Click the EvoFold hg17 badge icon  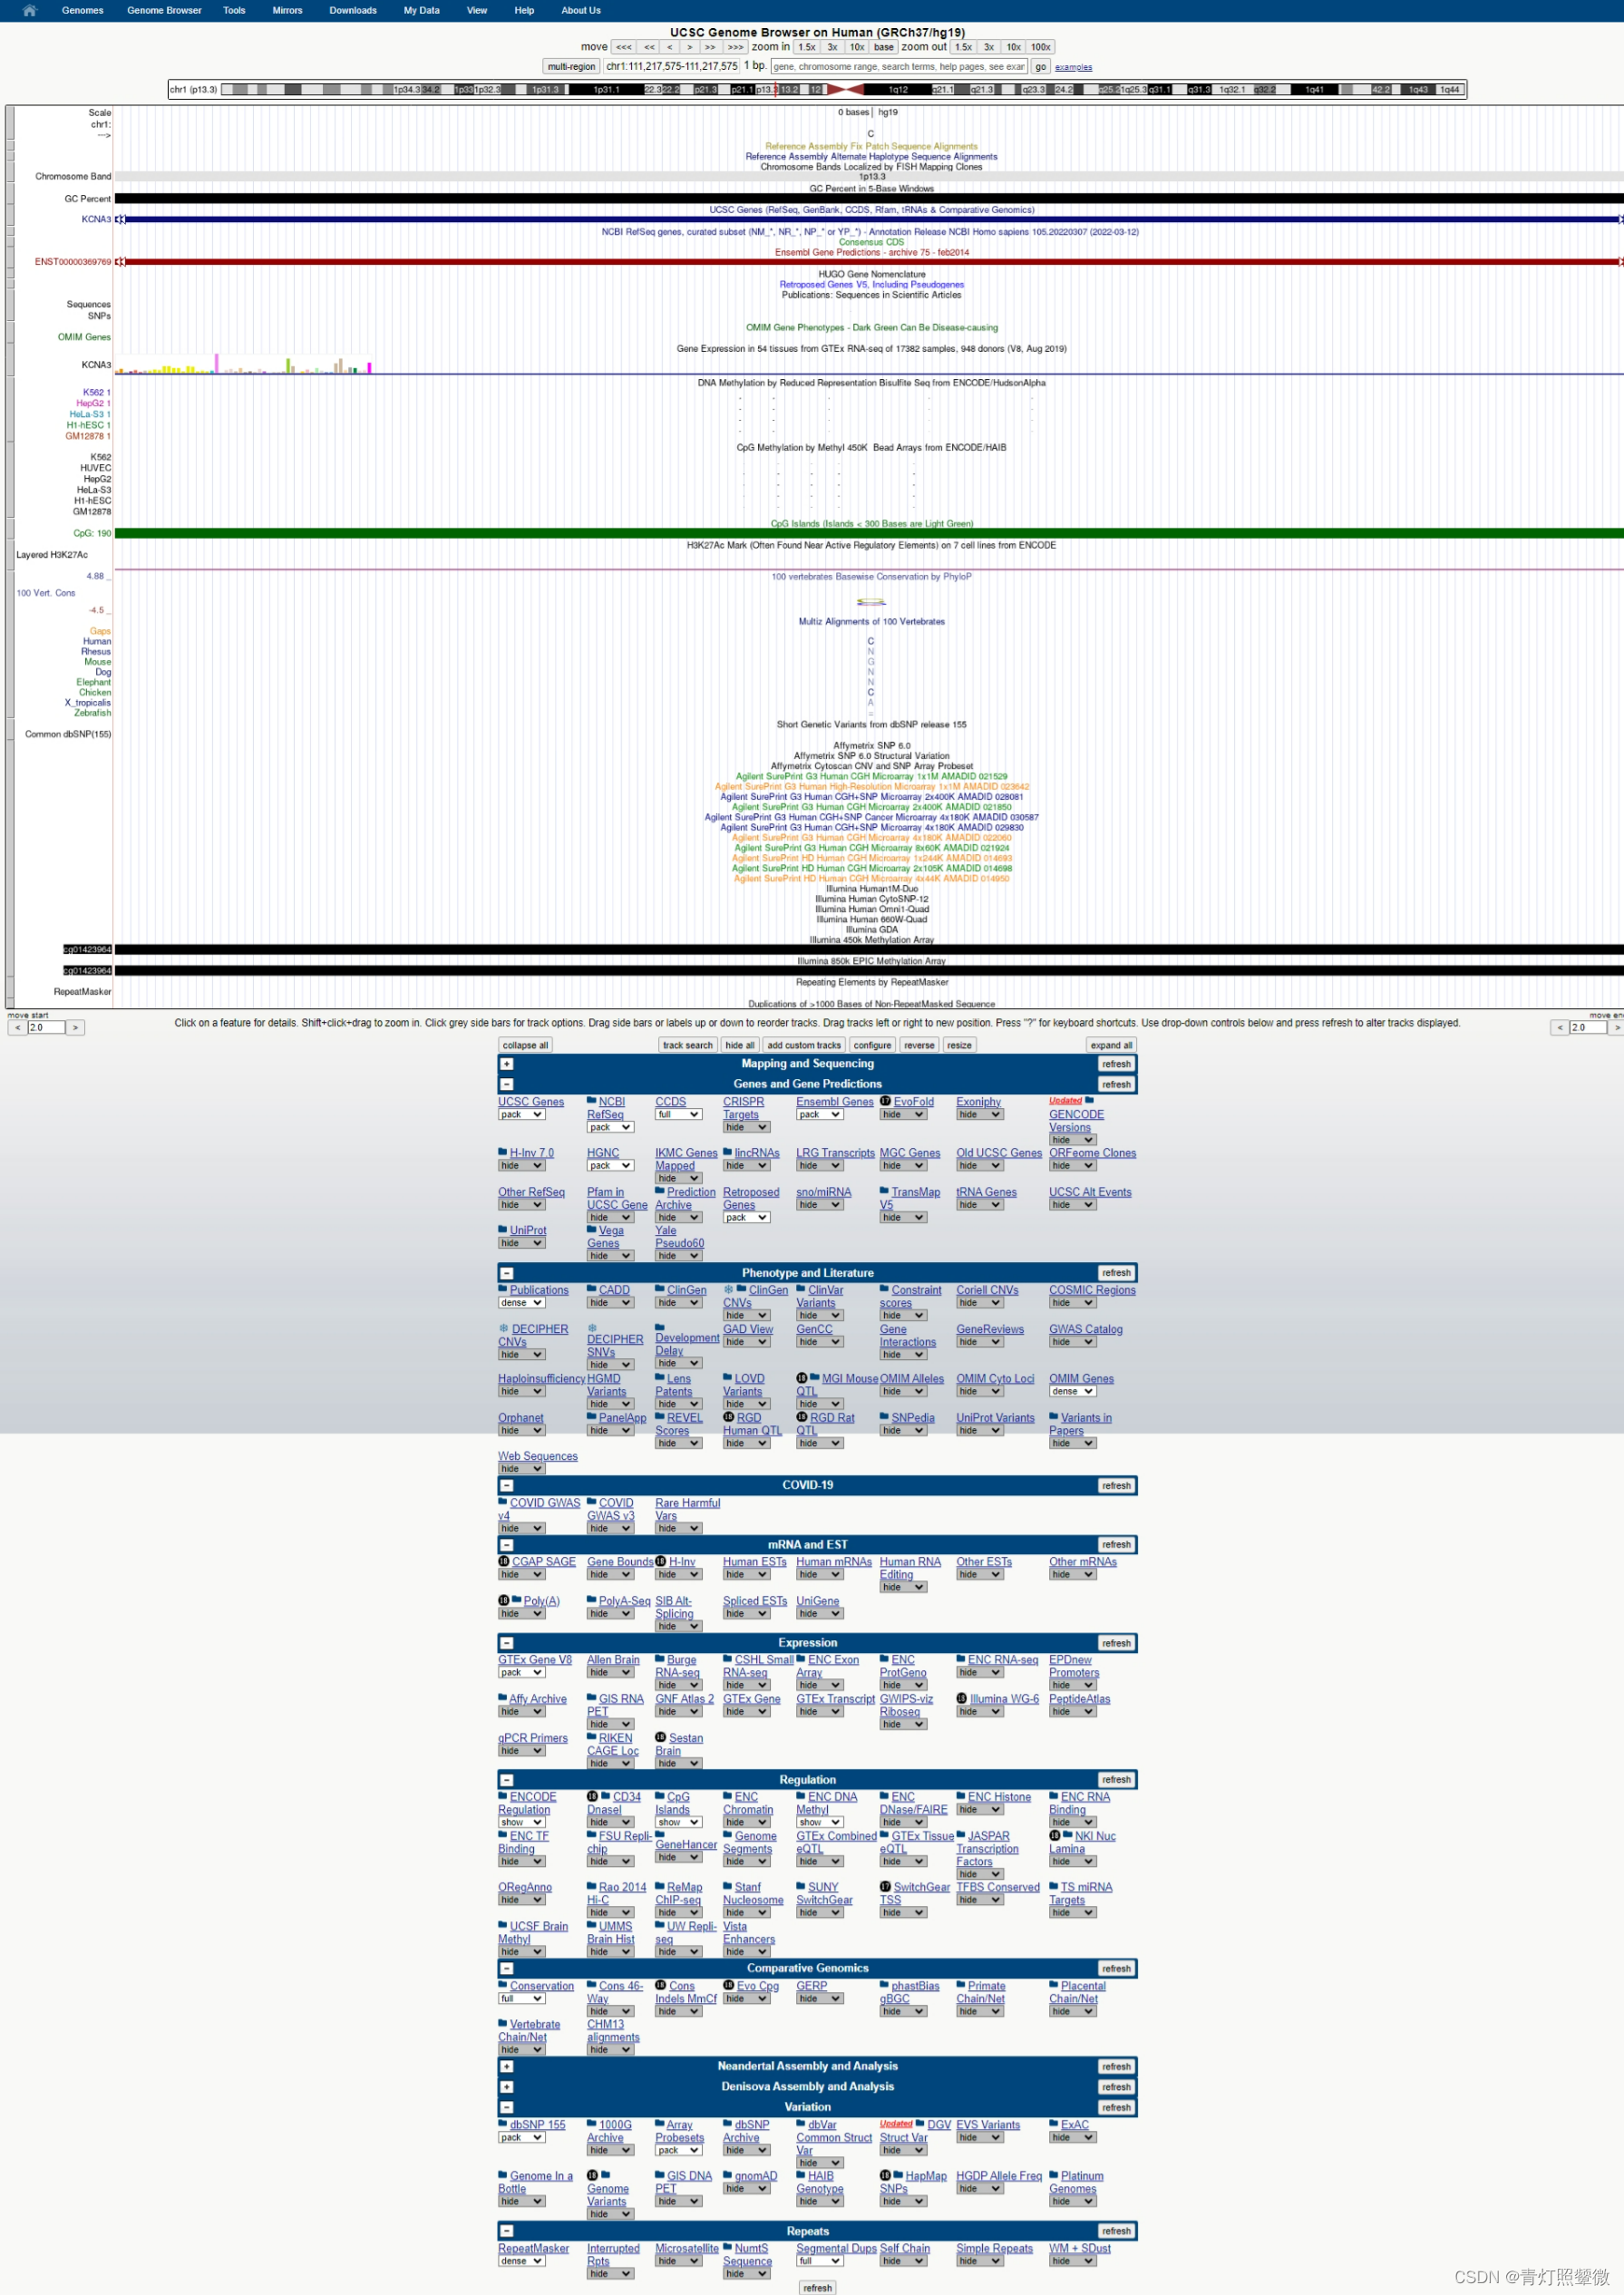pyautogui.click(x=885, y=1101)
